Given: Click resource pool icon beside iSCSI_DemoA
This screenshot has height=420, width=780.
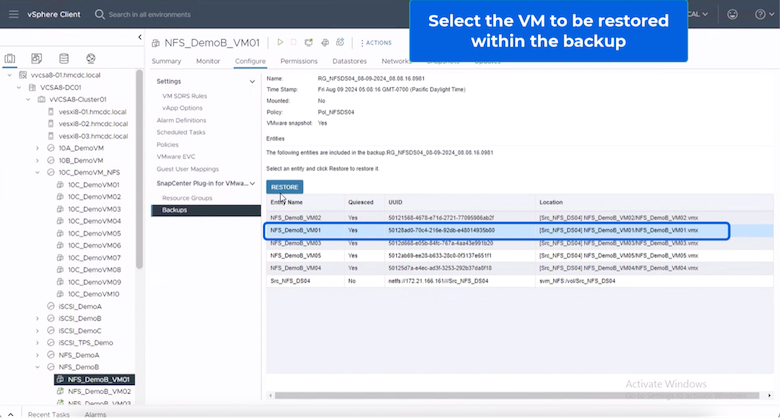Looking at the screenshot, I should 51,307.
